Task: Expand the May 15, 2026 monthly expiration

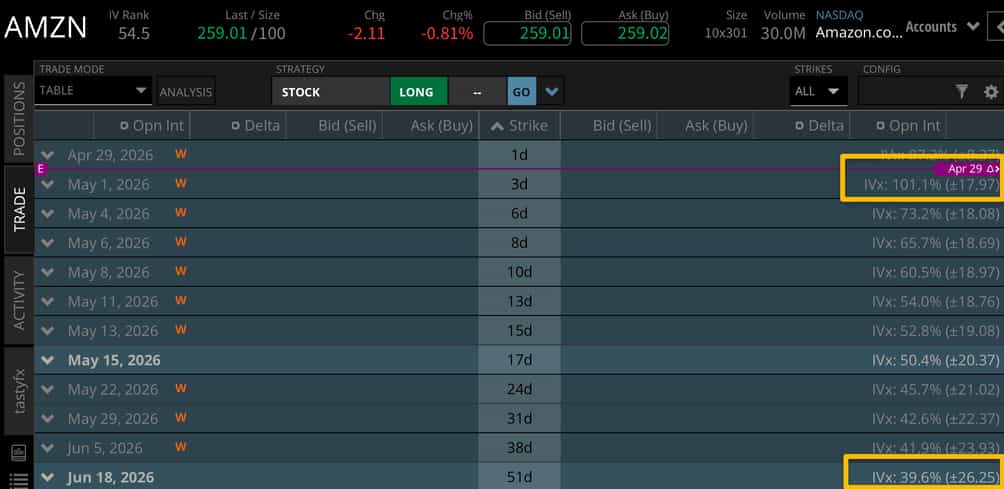Action: (47, 360)
